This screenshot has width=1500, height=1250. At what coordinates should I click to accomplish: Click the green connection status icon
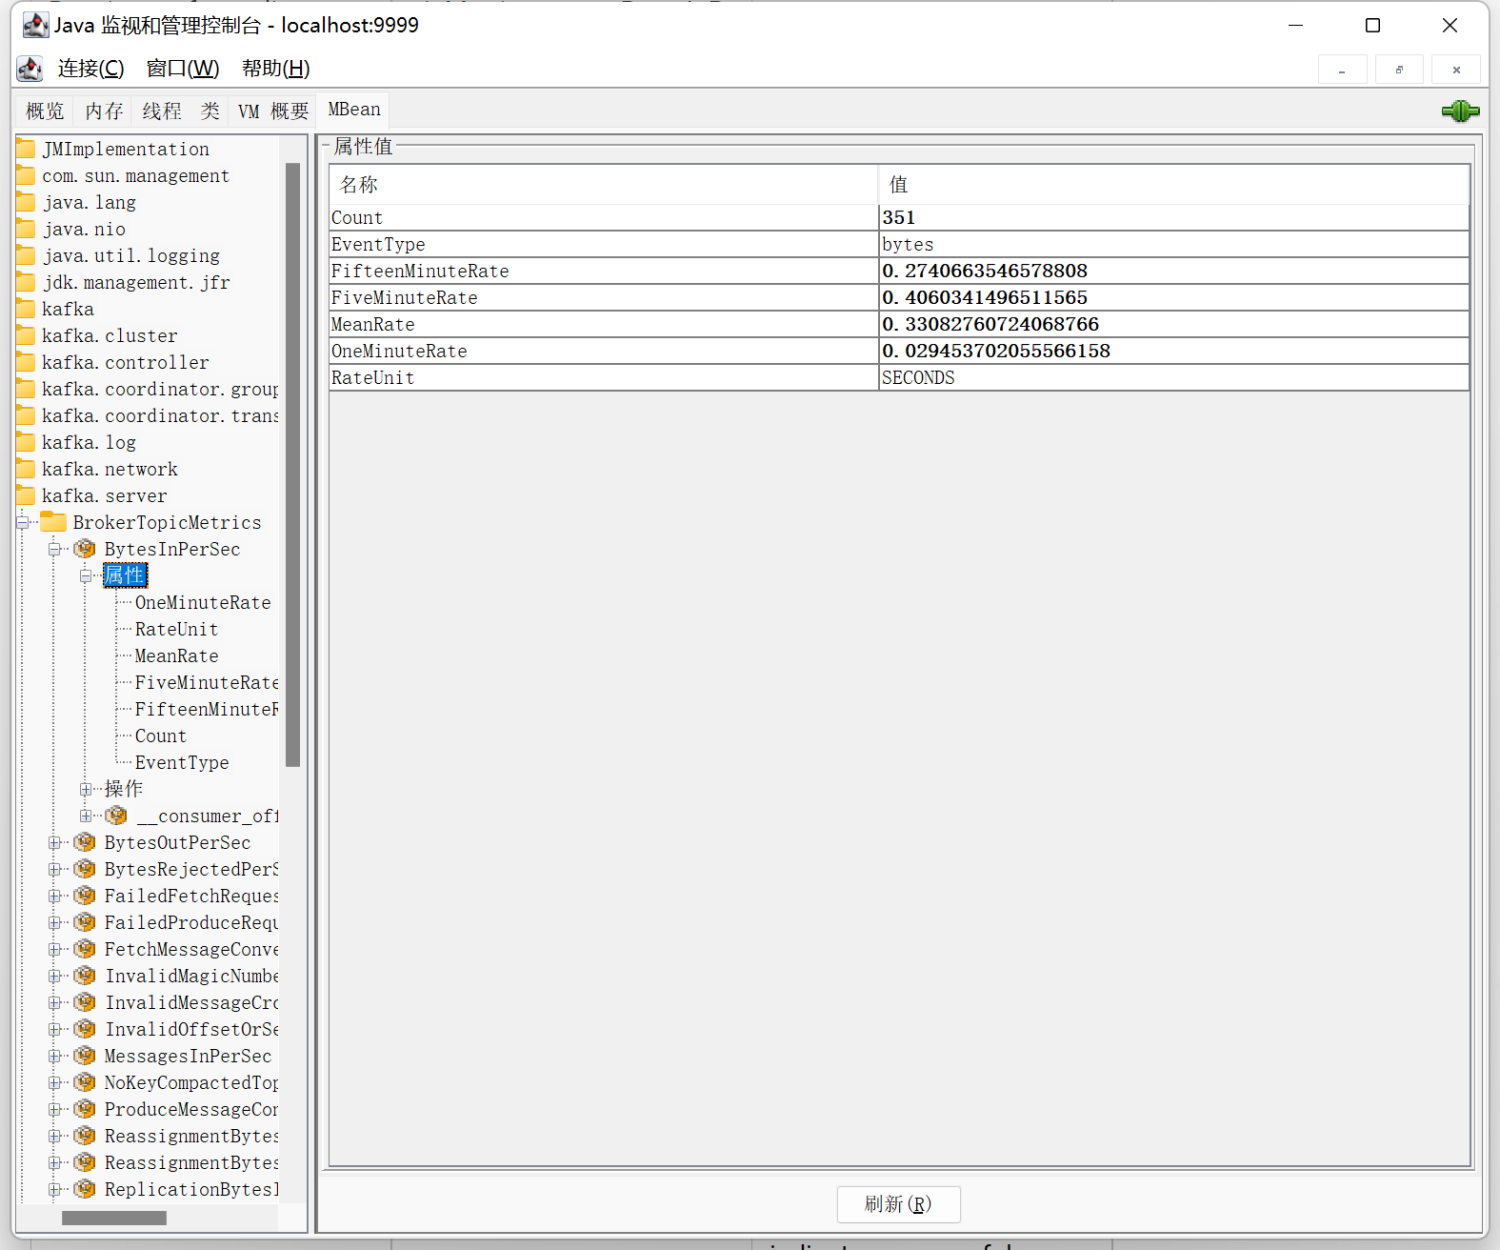point(1460,111)
